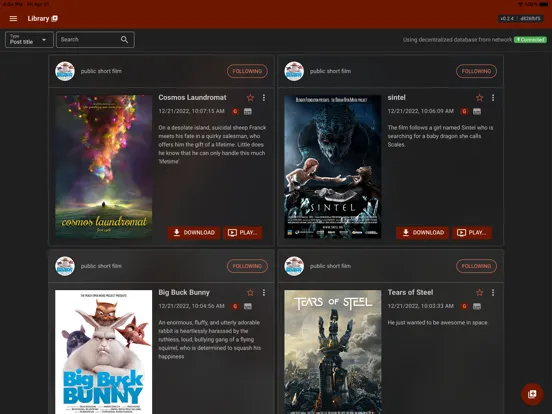
Task: Open the hamburger navigation menu
Action: 13,19
